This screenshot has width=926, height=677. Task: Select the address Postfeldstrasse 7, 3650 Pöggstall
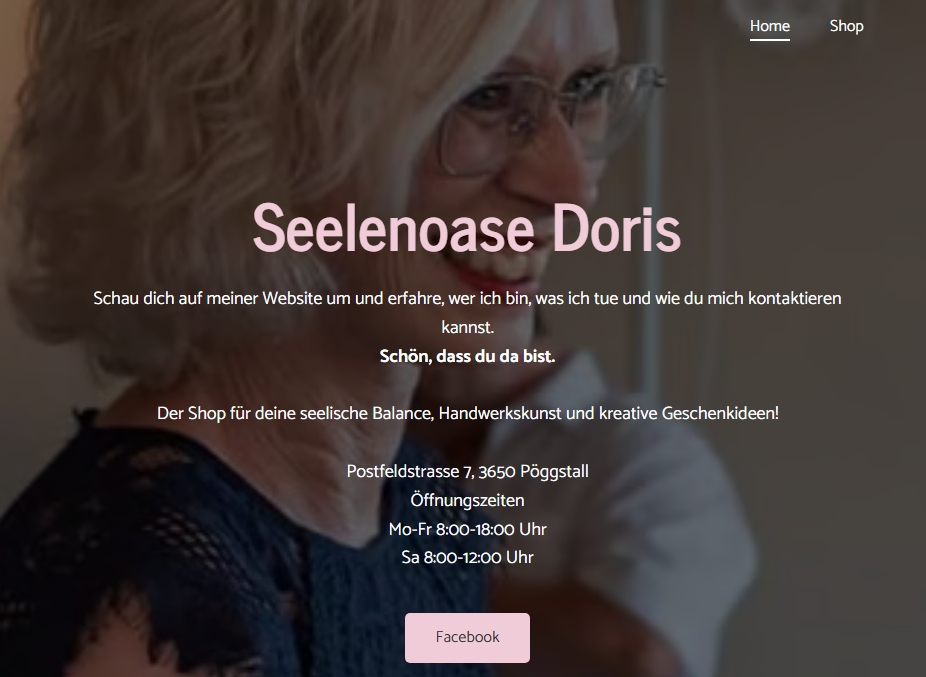click(x=467, y=471)
